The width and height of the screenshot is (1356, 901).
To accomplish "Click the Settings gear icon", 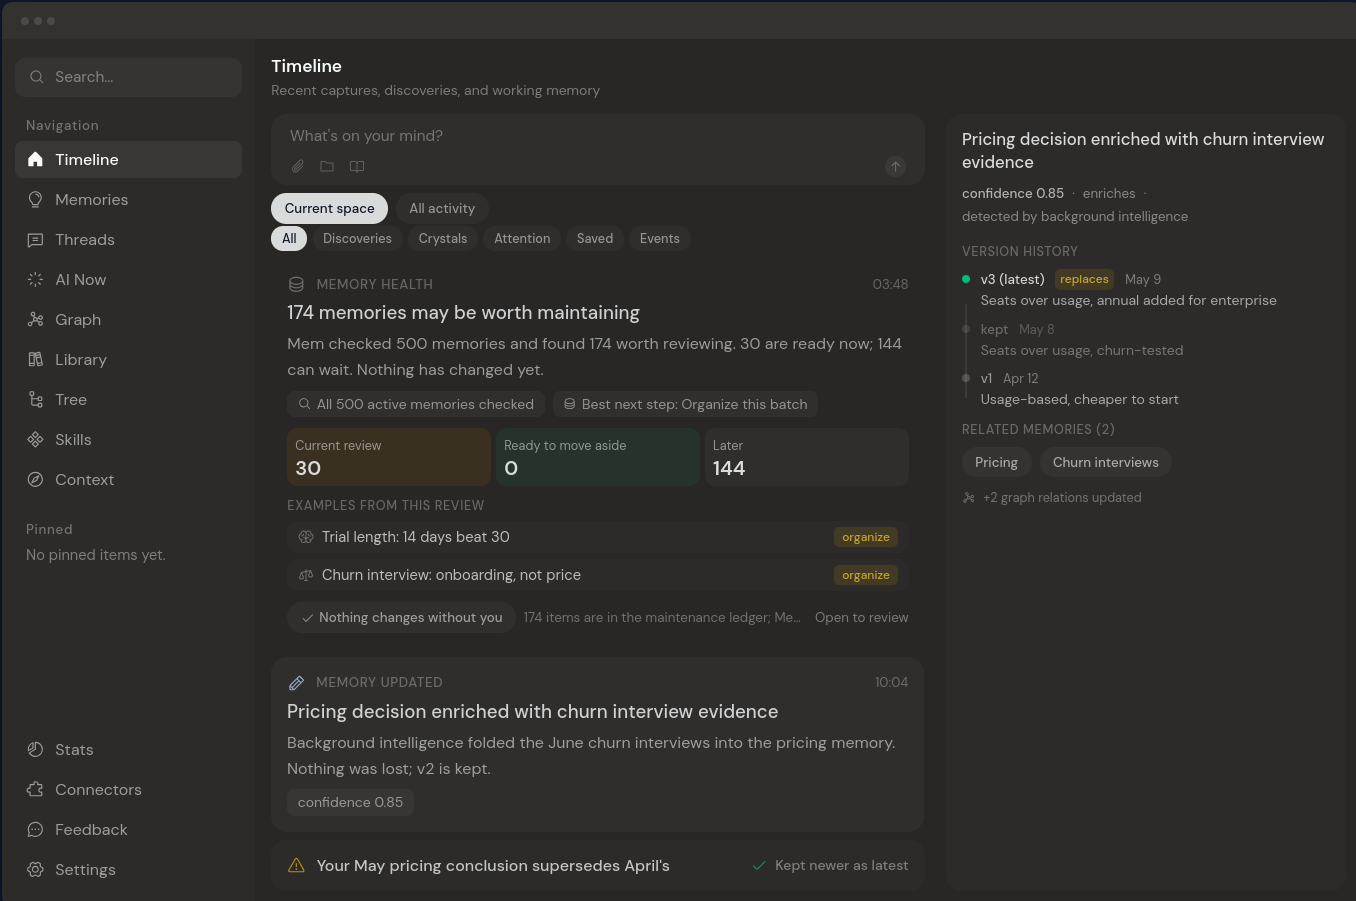I will pos(36,869).
